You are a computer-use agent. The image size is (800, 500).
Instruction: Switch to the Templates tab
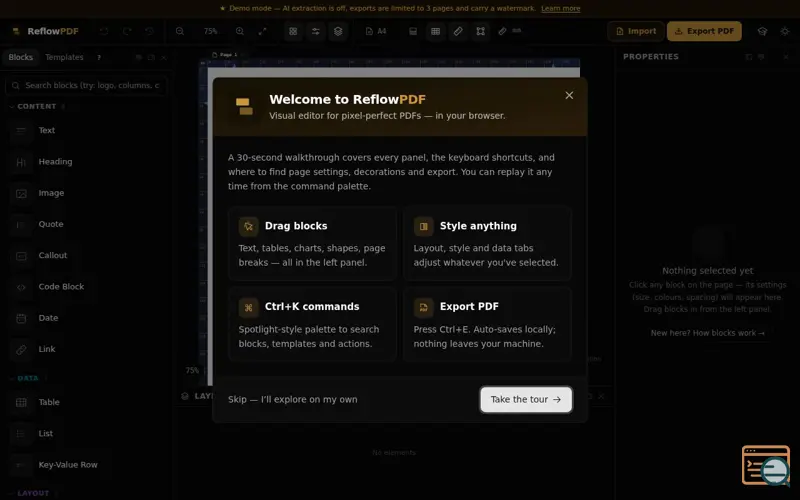coord(64,57)
